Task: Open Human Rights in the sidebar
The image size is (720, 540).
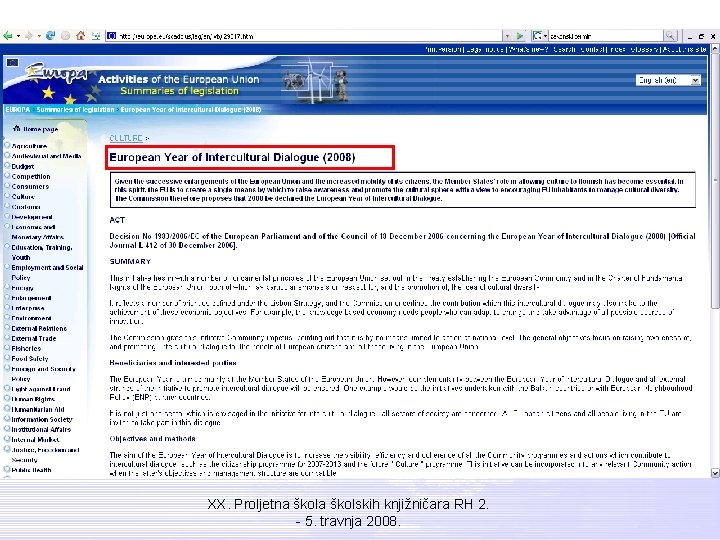Action: pos(33,399)
